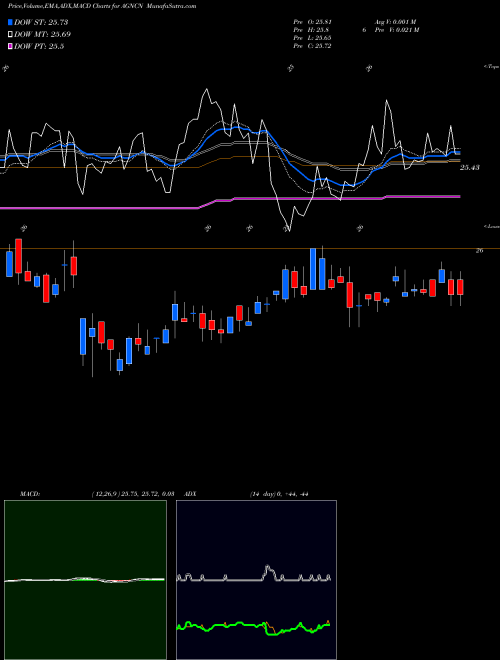This screenshot has height=660, width=500.
Task: Select the 'DOW ST: 25.73' legend label
Action: point(41,22)
